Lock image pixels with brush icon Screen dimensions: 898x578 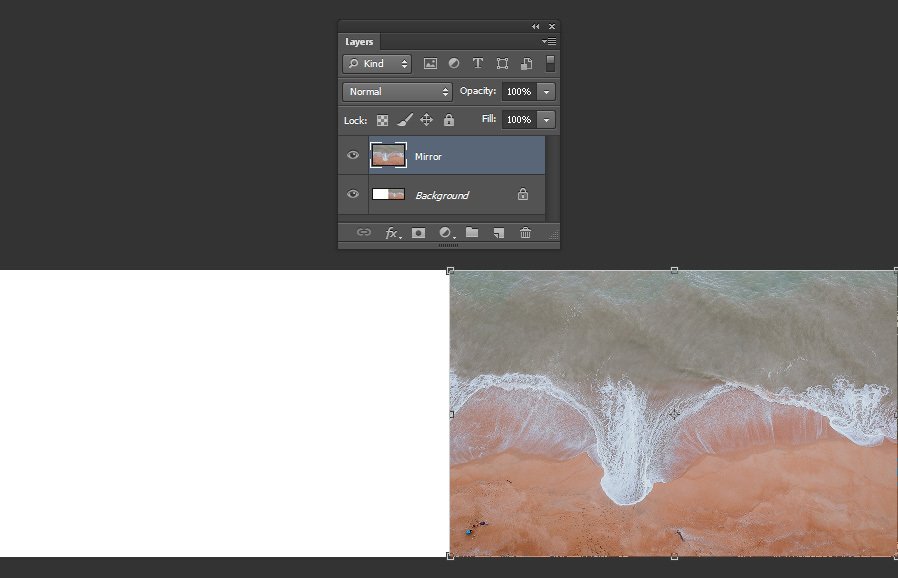coord(404,120)
